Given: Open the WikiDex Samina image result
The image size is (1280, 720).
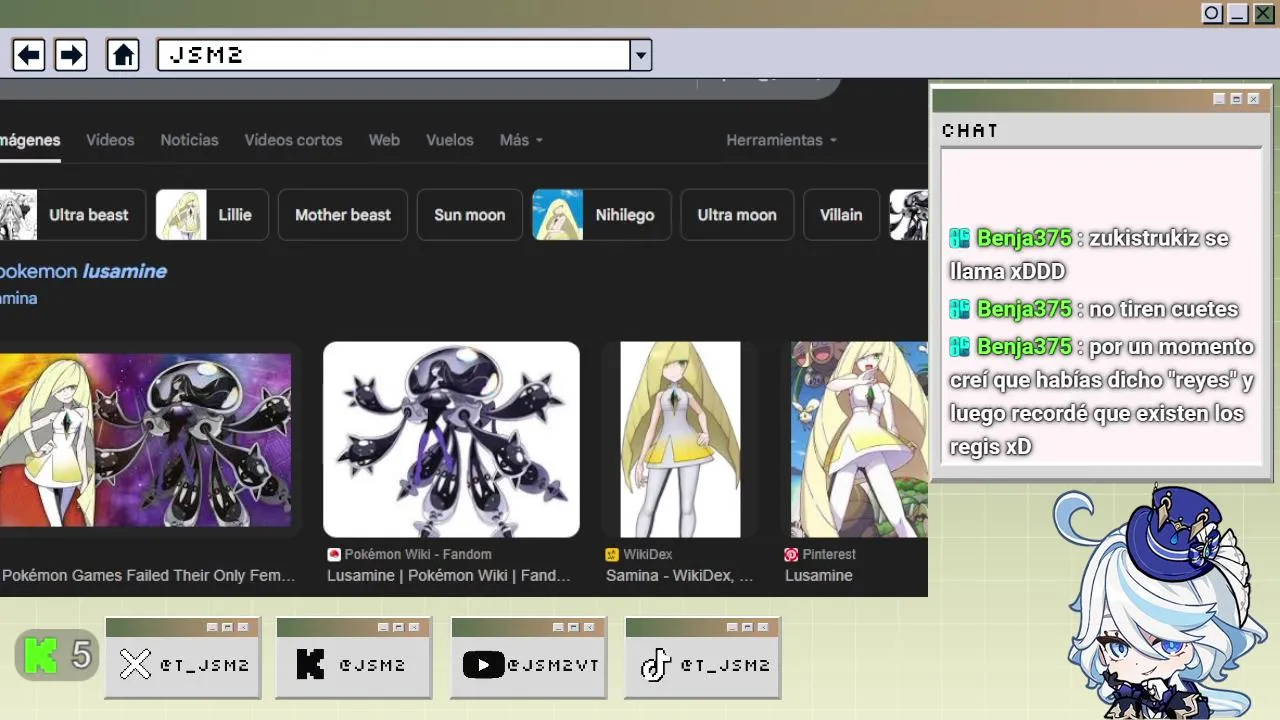Looking at the screenshot, I should (x=680, y=440).
